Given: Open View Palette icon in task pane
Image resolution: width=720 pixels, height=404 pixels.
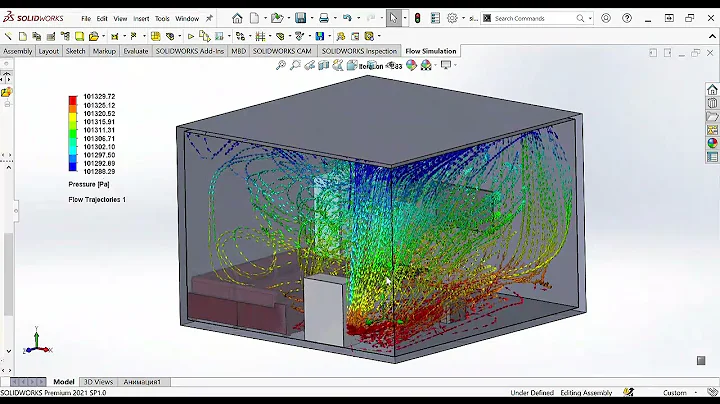Looking at the screenshot, I should point(712,130).
